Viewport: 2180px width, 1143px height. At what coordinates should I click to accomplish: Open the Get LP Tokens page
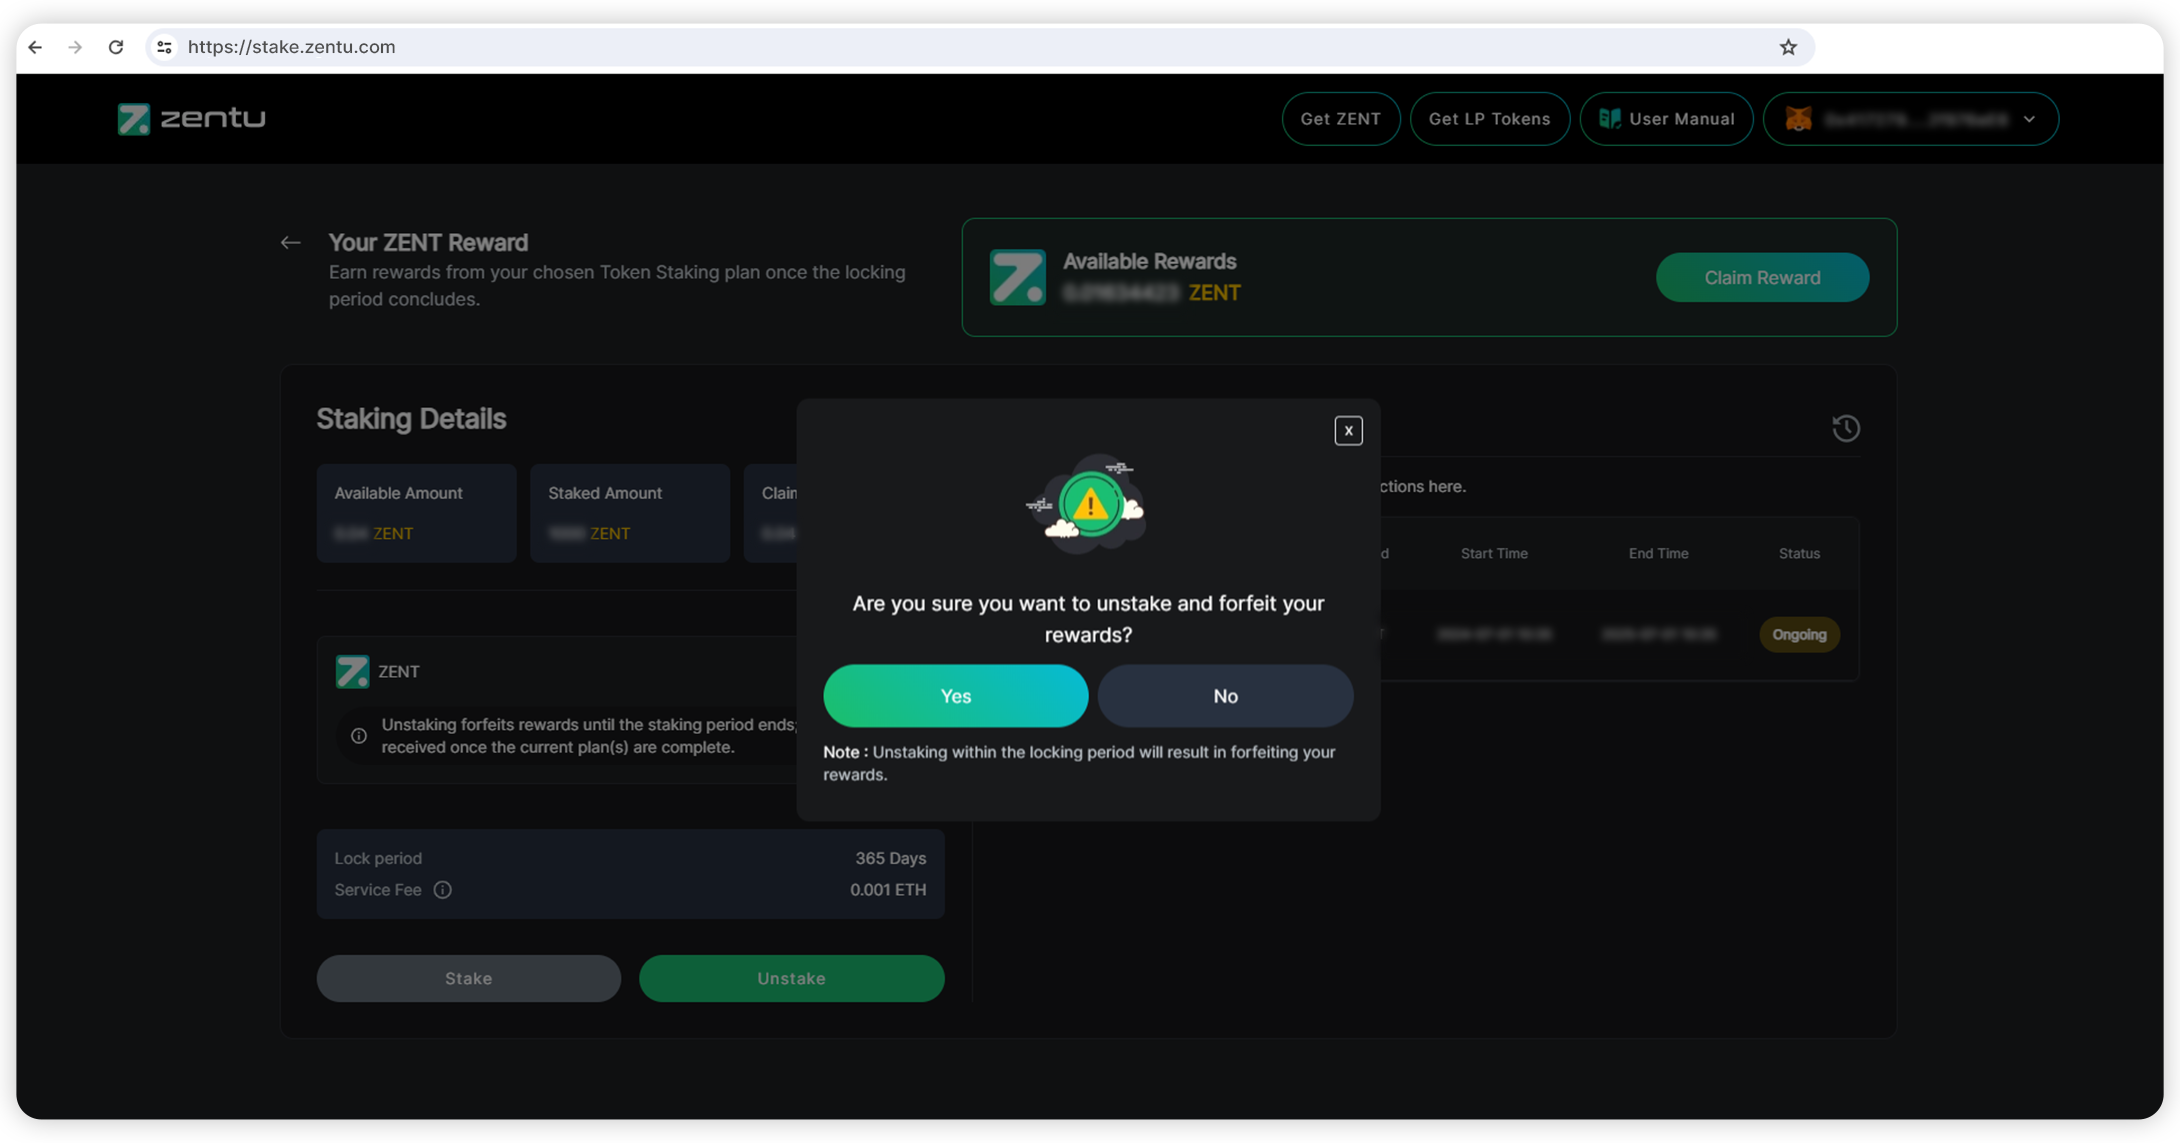tap(1489, 119)
